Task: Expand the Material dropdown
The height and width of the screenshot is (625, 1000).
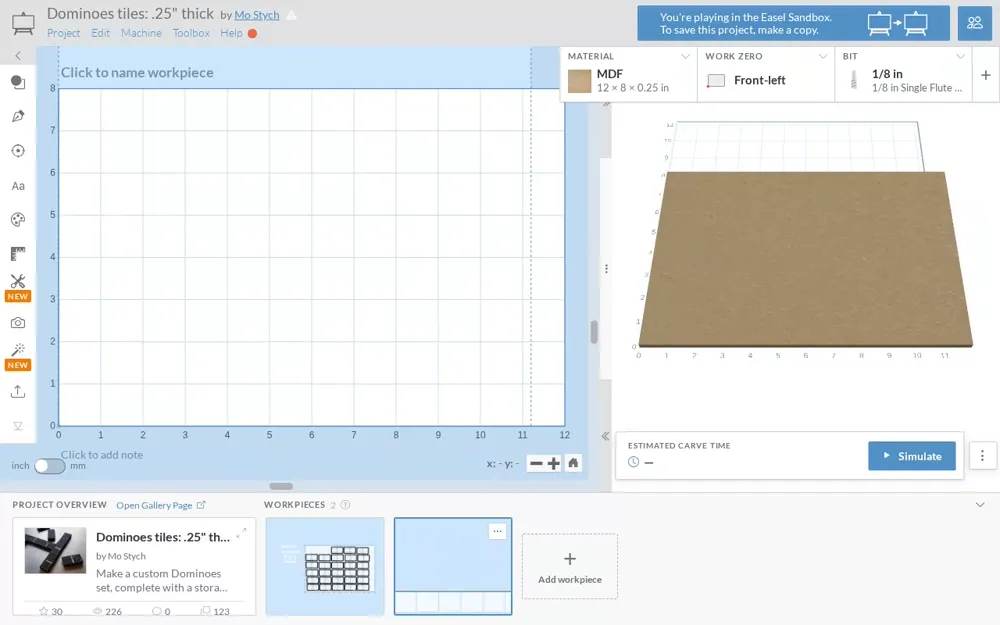Action: (685, 56)
